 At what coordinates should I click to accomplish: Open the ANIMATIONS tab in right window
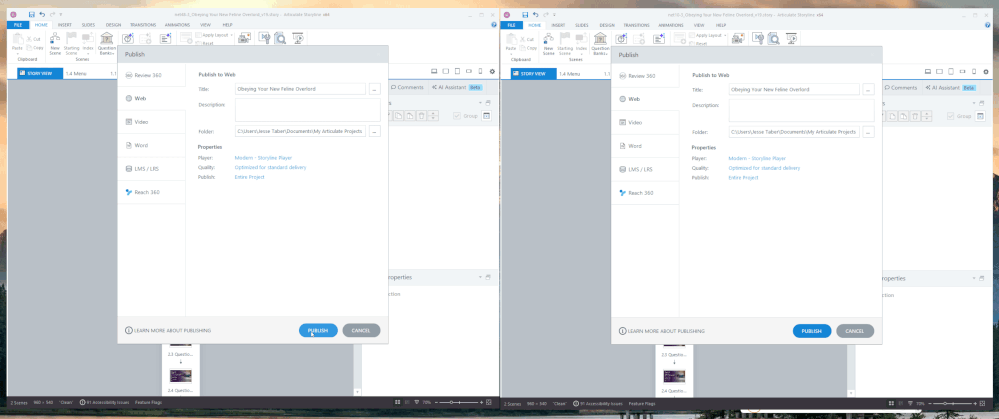tap(671, 25)
